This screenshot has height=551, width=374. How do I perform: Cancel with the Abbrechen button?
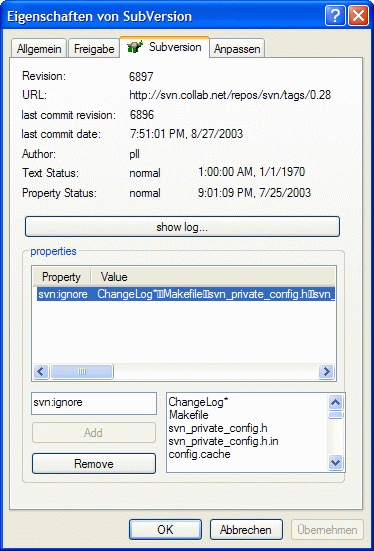point(246,530)
